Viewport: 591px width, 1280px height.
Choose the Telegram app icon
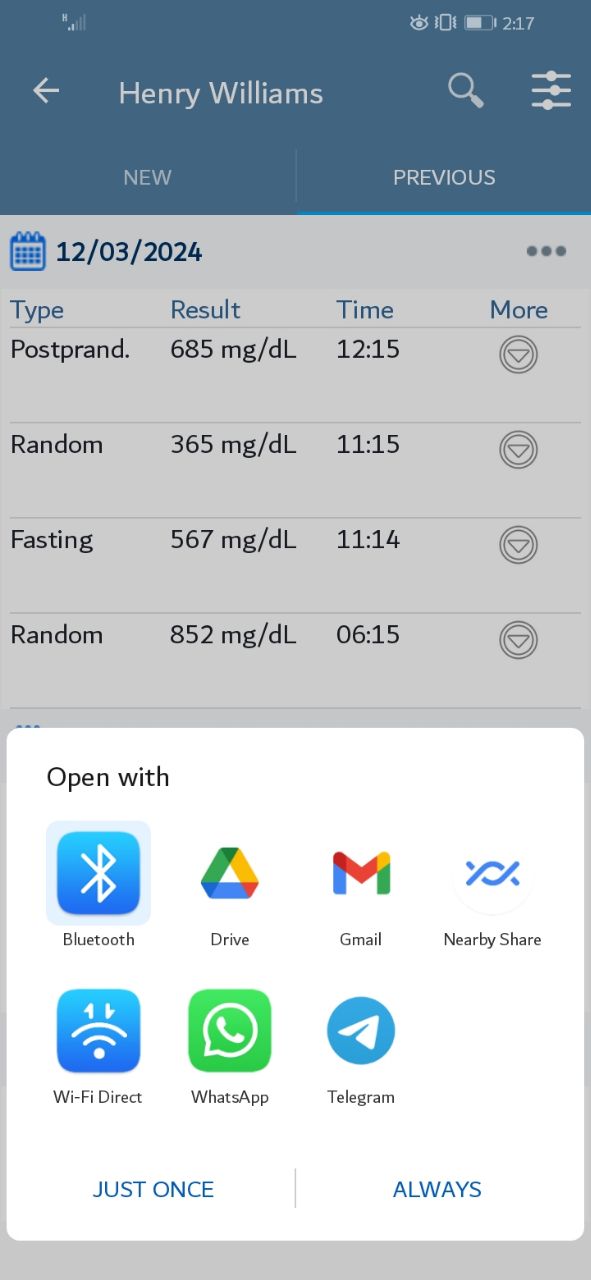(361, 1031)
